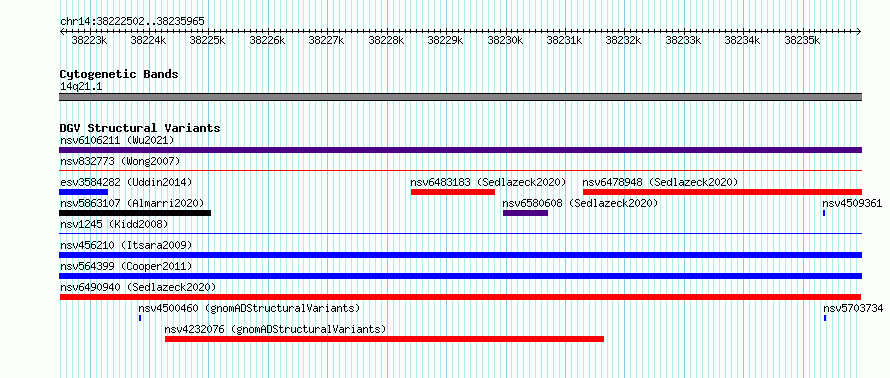
Task: Click the nsv6580608 (Sedlazeck2020) label text
Action: pos(580,203)
